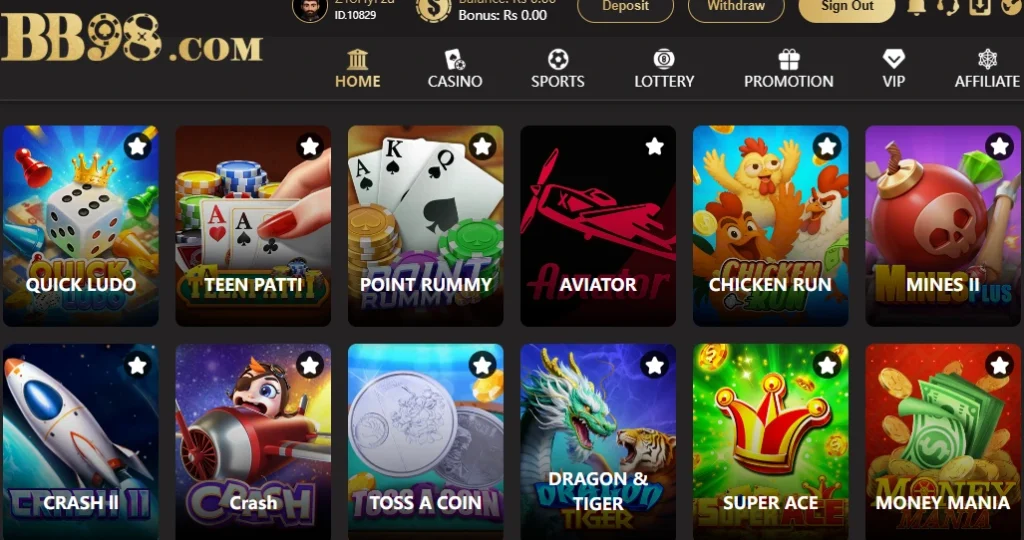Click the BB98.COM logo
The height and width of the screenshot is (540, 1024).
[x=131, y=39]
